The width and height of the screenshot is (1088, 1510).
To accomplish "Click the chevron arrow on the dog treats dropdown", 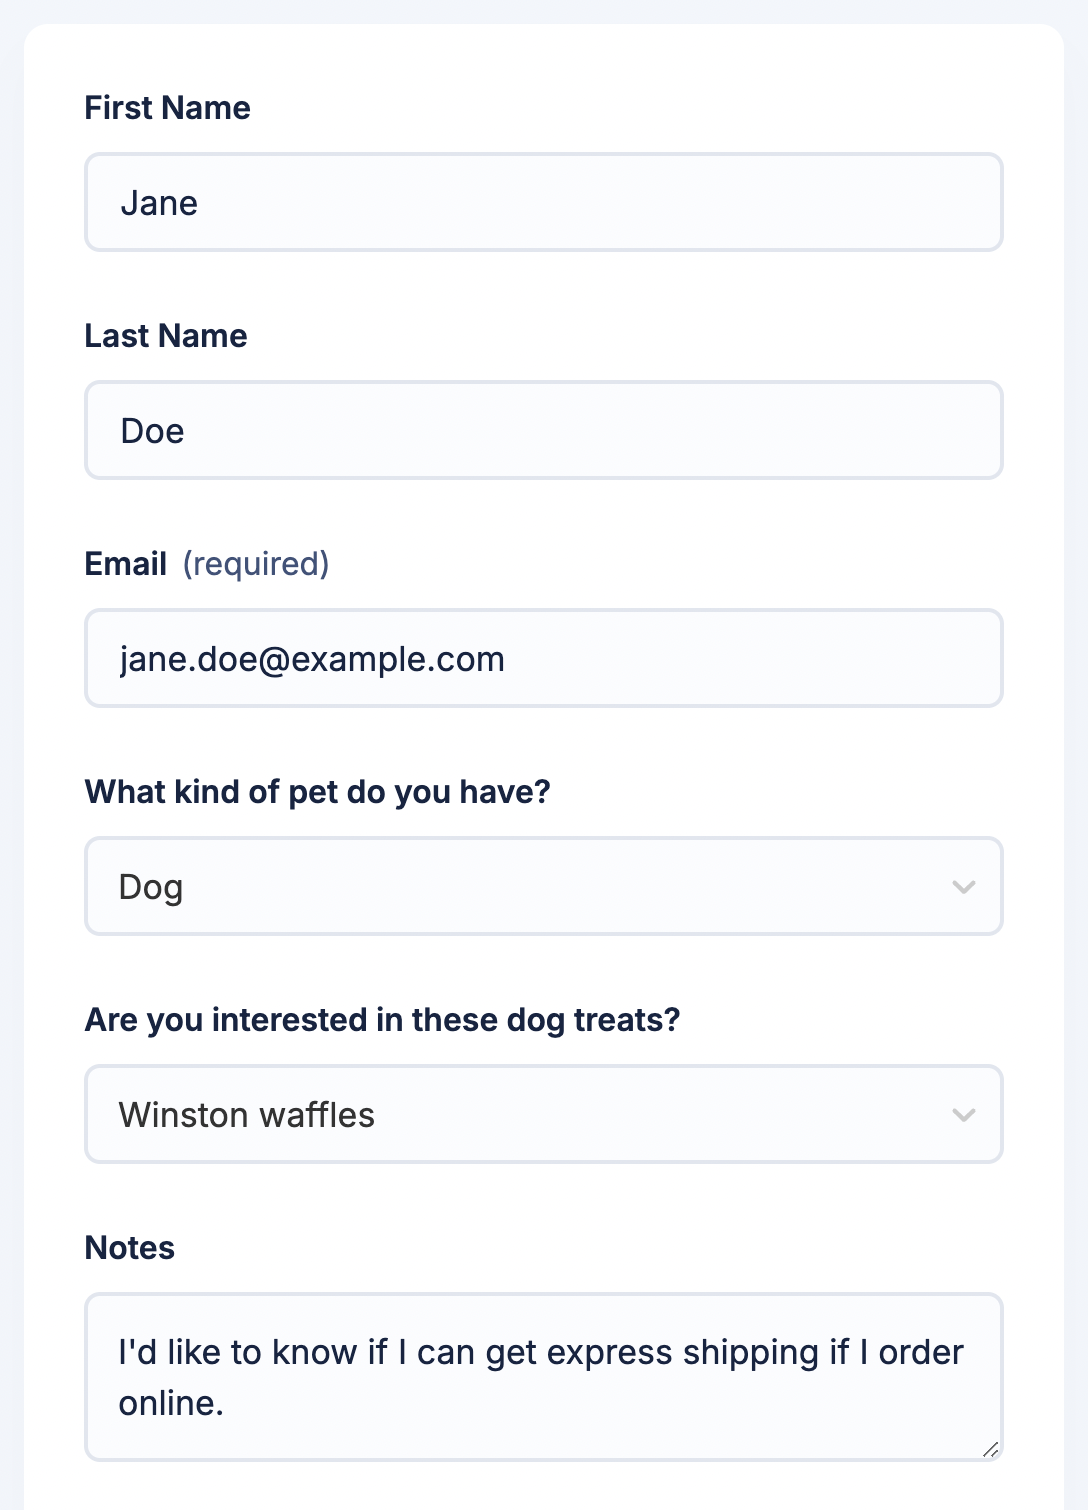I will tap(964, 1115).
